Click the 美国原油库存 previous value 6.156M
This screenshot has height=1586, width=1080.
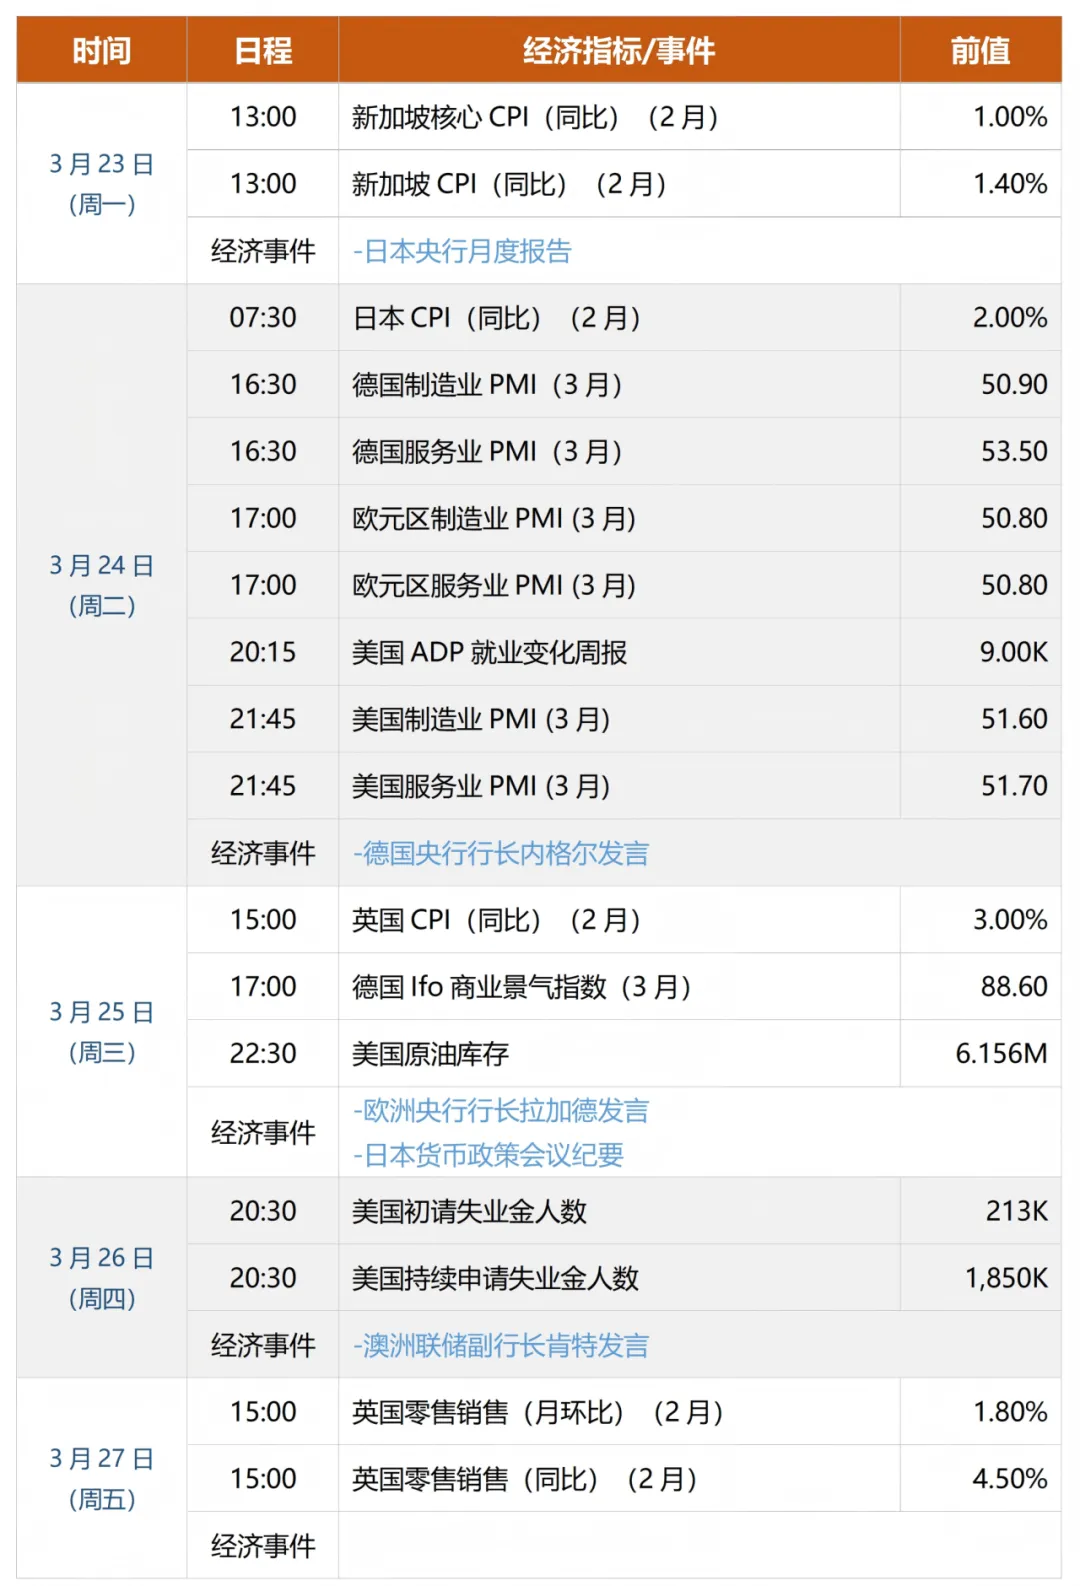(1001, 1053)
